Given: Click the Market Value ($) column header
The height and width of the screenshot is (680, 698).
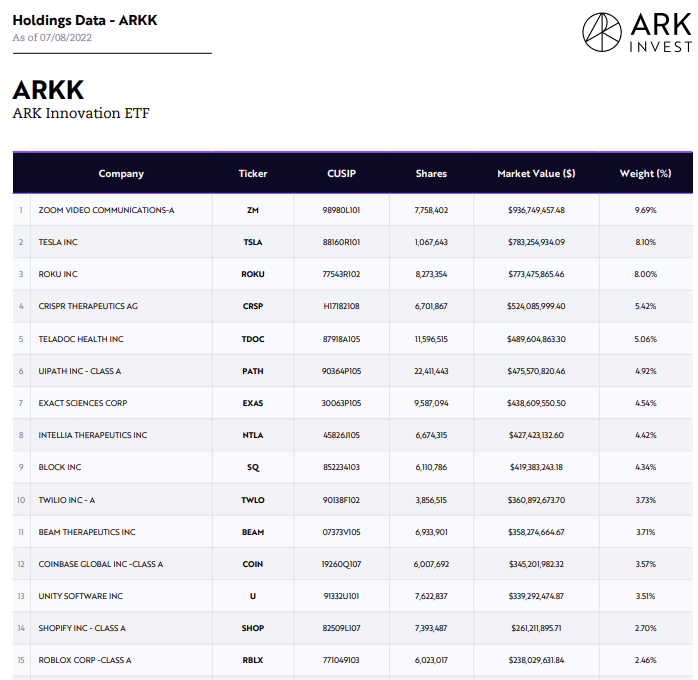Looking at the screenshot, I should [536, 174].
